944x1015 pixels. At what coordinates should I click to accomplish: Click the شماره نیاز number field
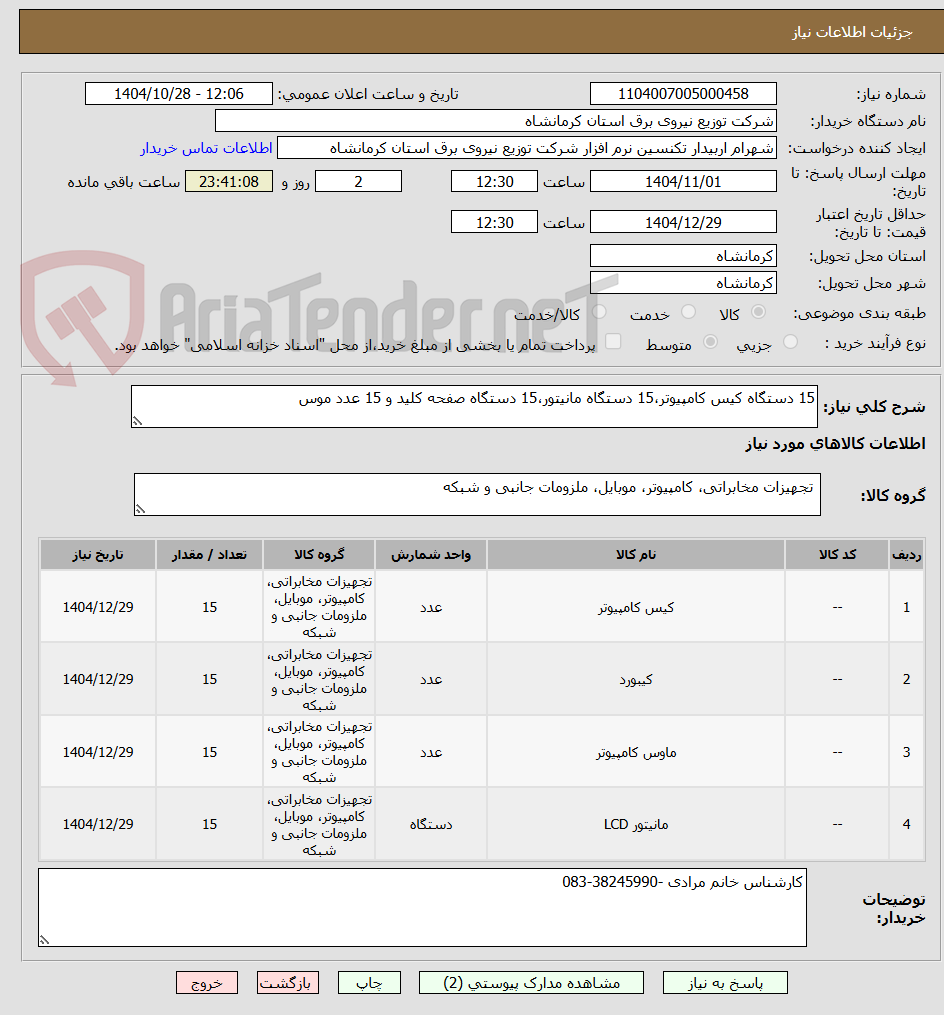683,94
